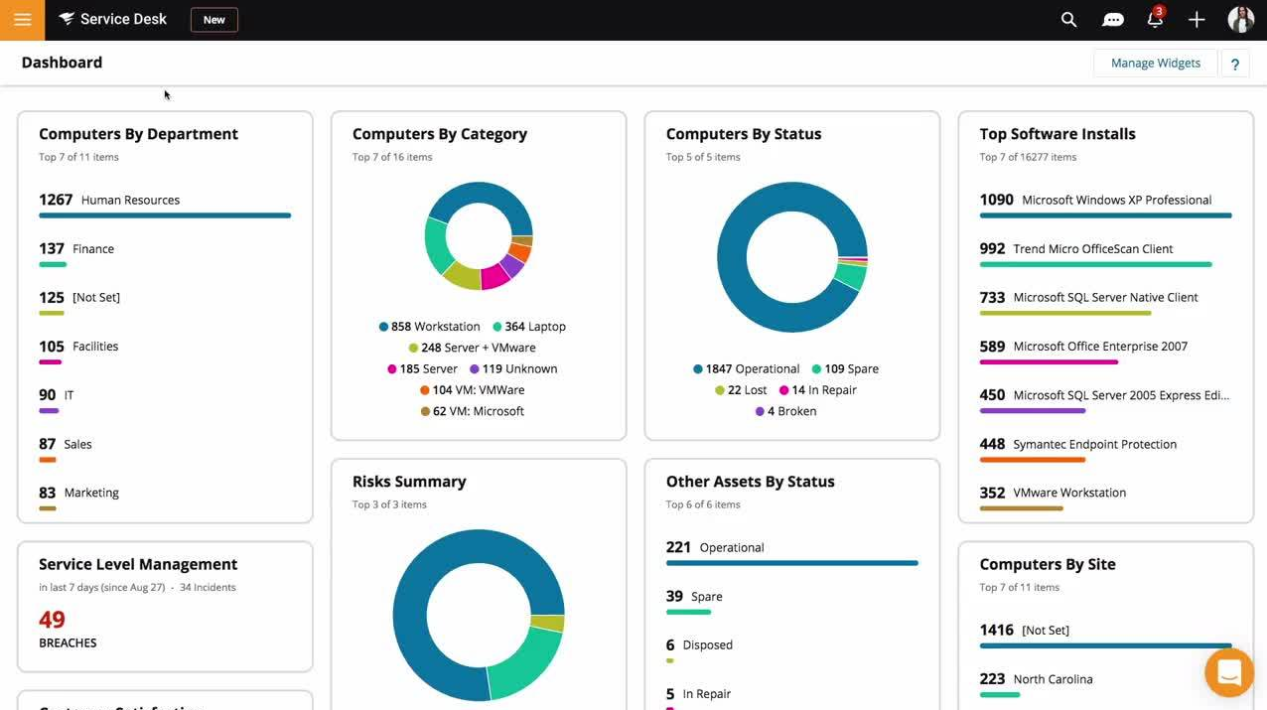This screenshot has width=1267, height=710.
Task: Click the Manage Widgets button
Action: 1155,63
